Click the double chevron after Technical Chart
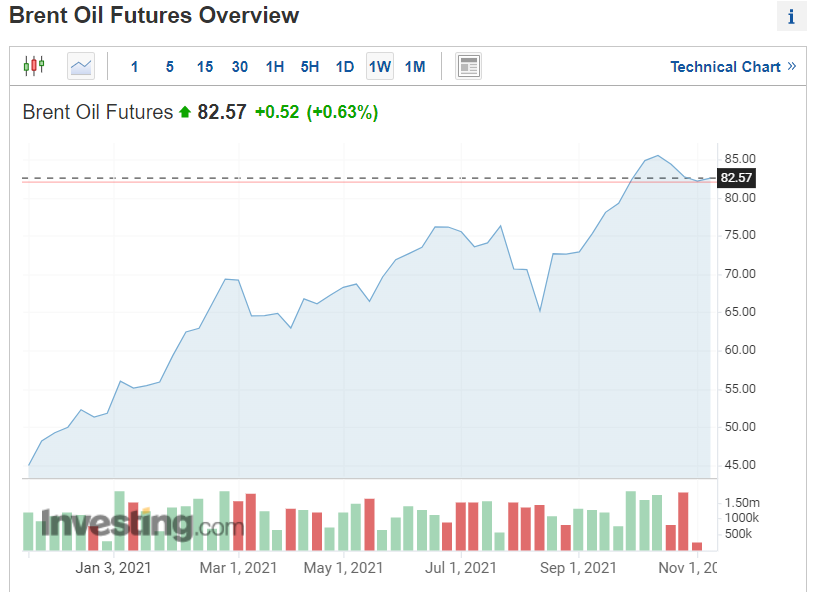Viewport: 821px width, 592px height. (792, 67)
